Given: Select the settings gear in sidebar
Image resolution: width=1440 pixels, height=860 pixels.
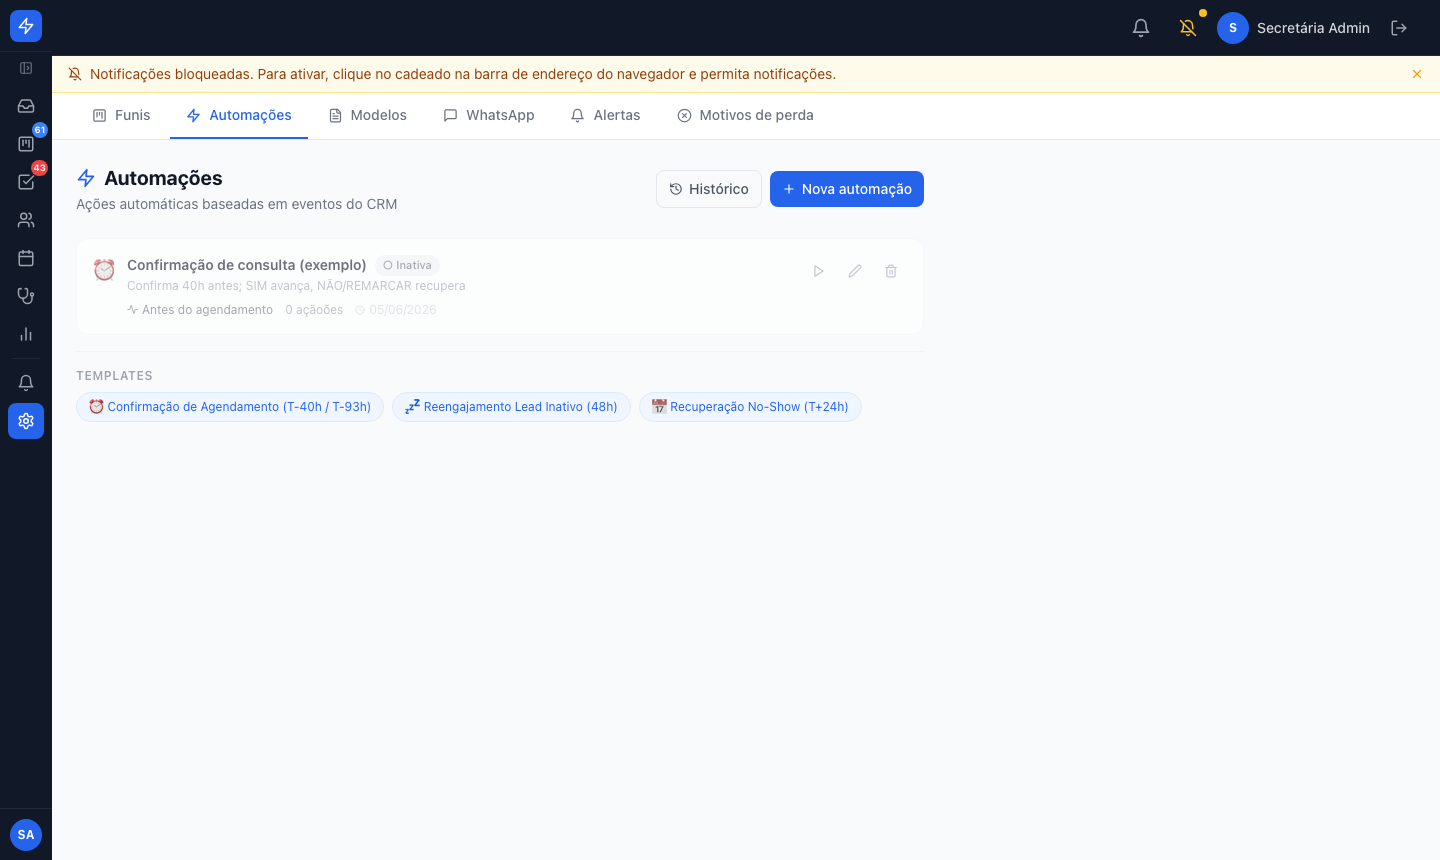Looking at the screenshot, I should click(26, 421).
